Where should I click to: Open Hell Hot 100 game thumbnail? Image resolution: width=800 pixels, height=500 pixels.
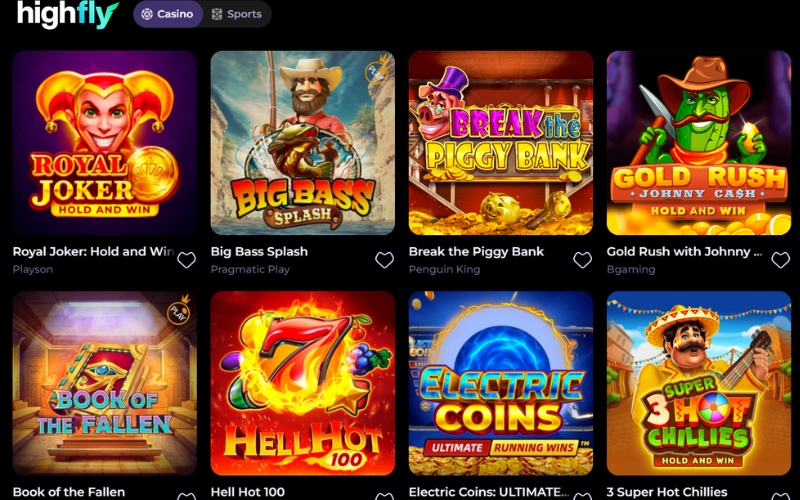pyautogui.click(x=302, y=383)
